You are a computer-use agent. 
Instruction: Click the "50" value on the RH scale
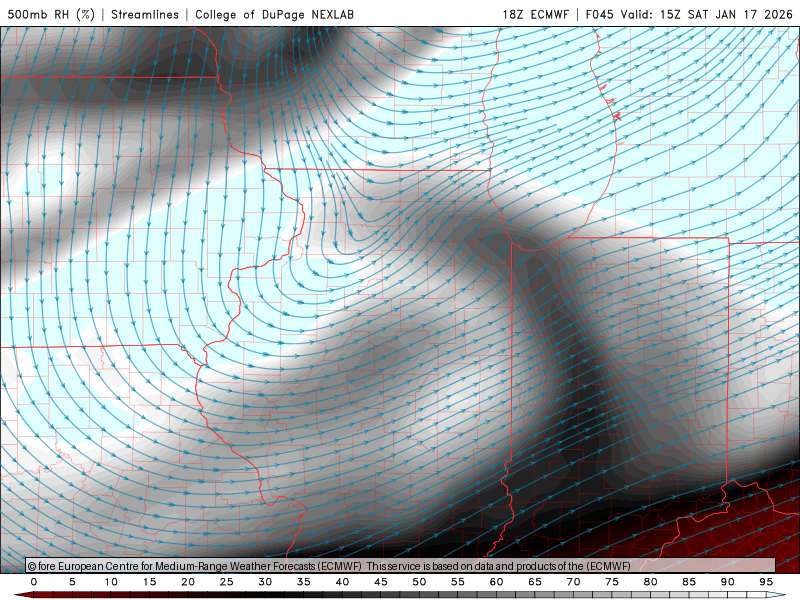(x=419, y=582)
